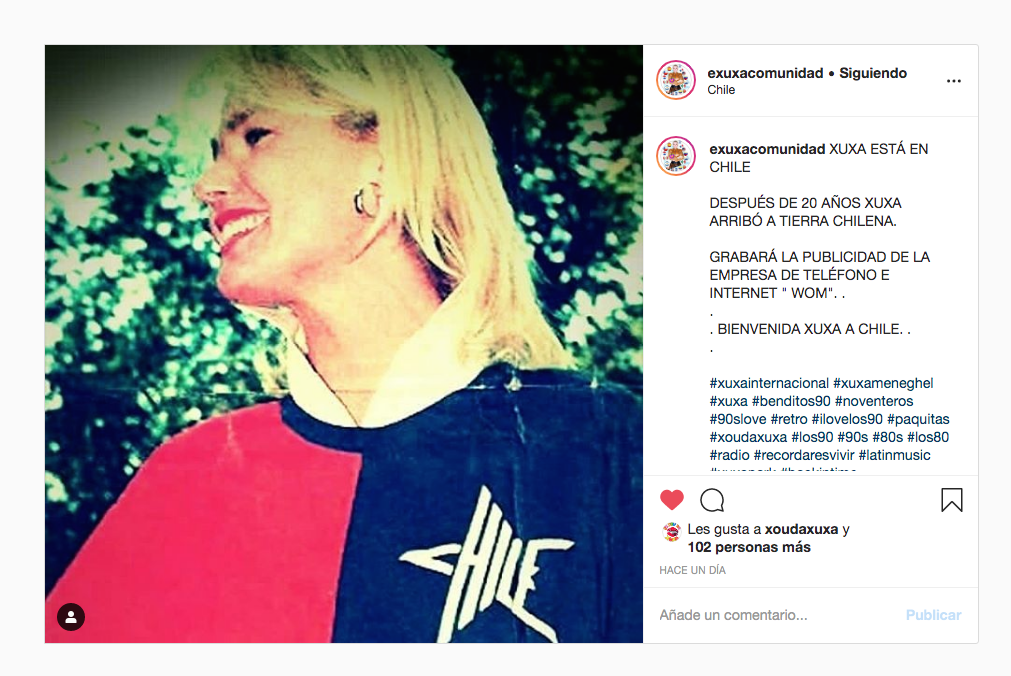Open the three-dots post options menu
Viewport: 1011px width, 676px height.
954,81
